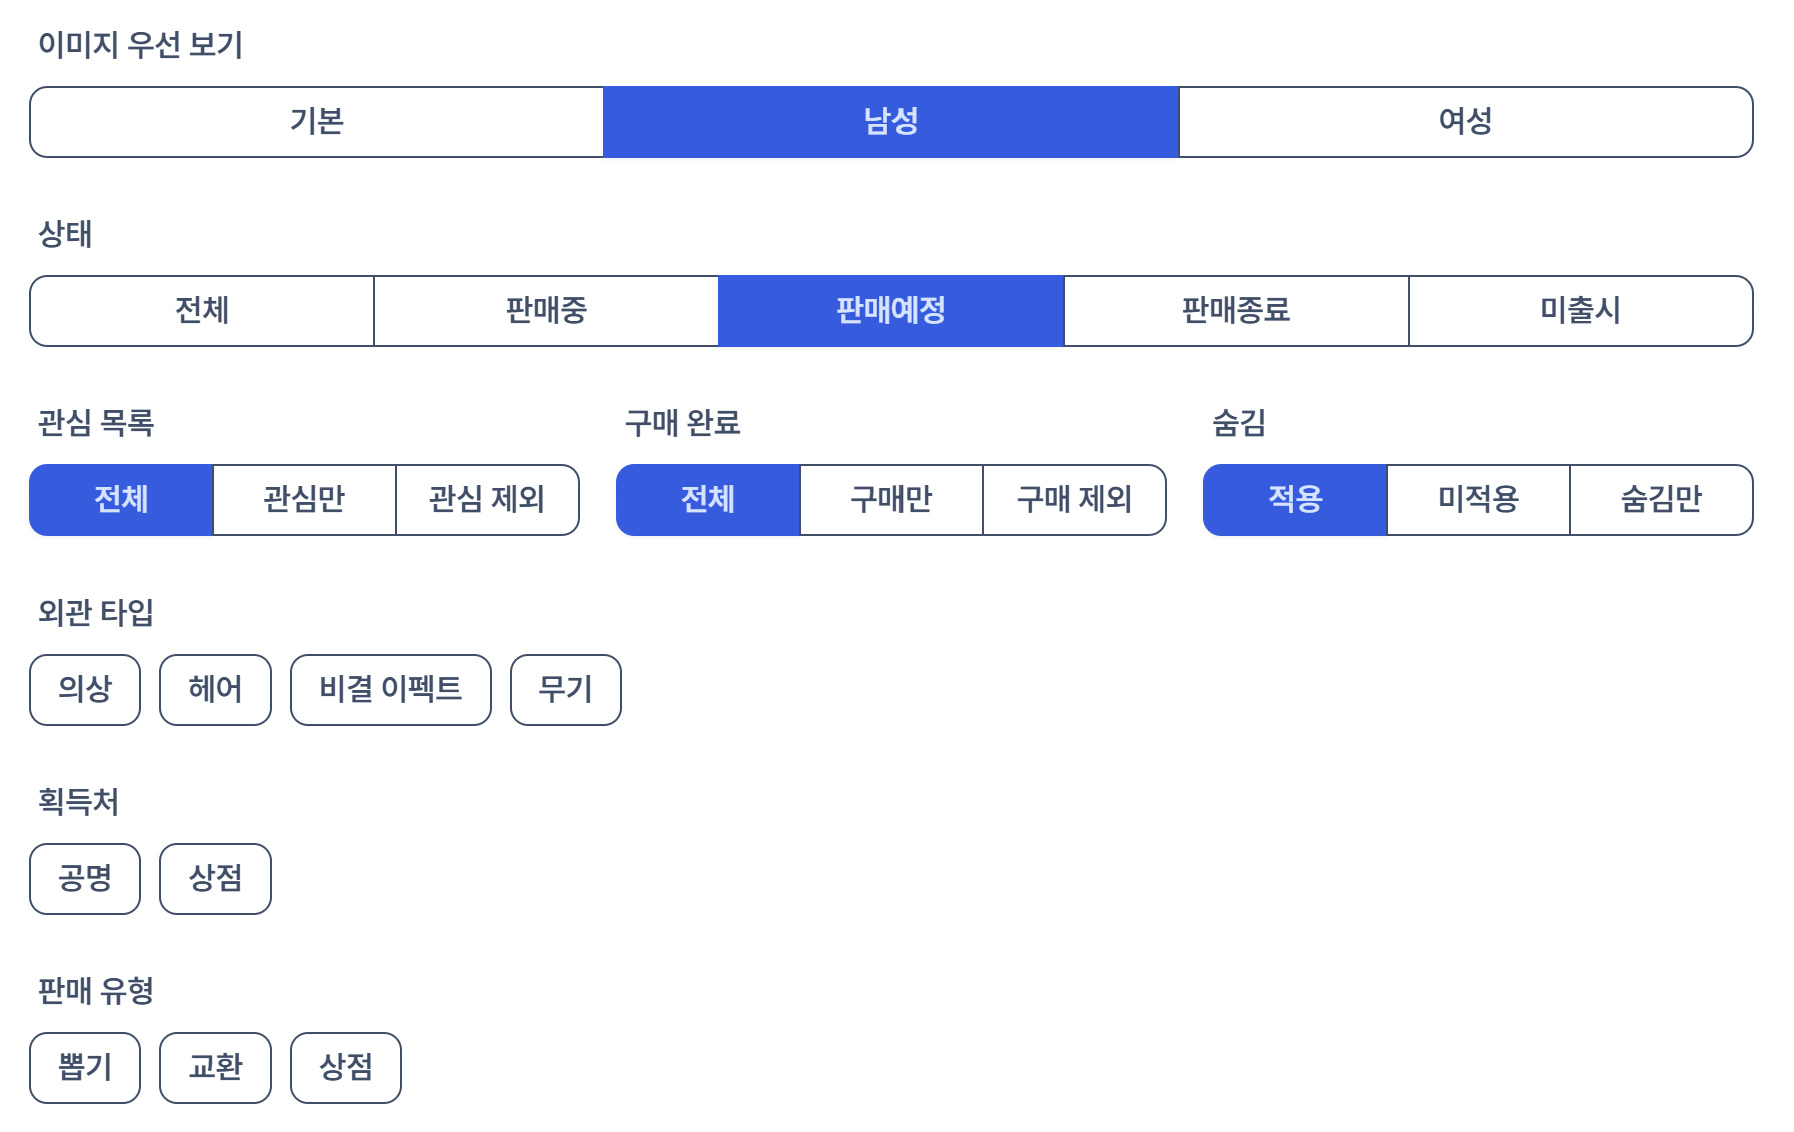Filter status by 미출시
Viewport: 1794px width, 1132px height.
click(x=1580, y=311)
